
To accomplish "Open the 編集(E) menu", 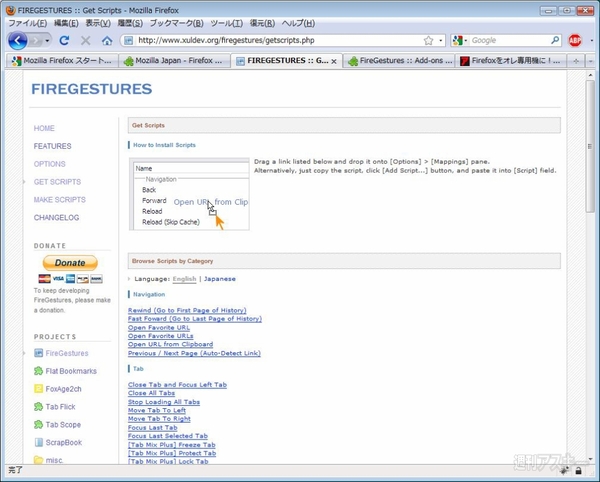I will [x=66, y=23].
